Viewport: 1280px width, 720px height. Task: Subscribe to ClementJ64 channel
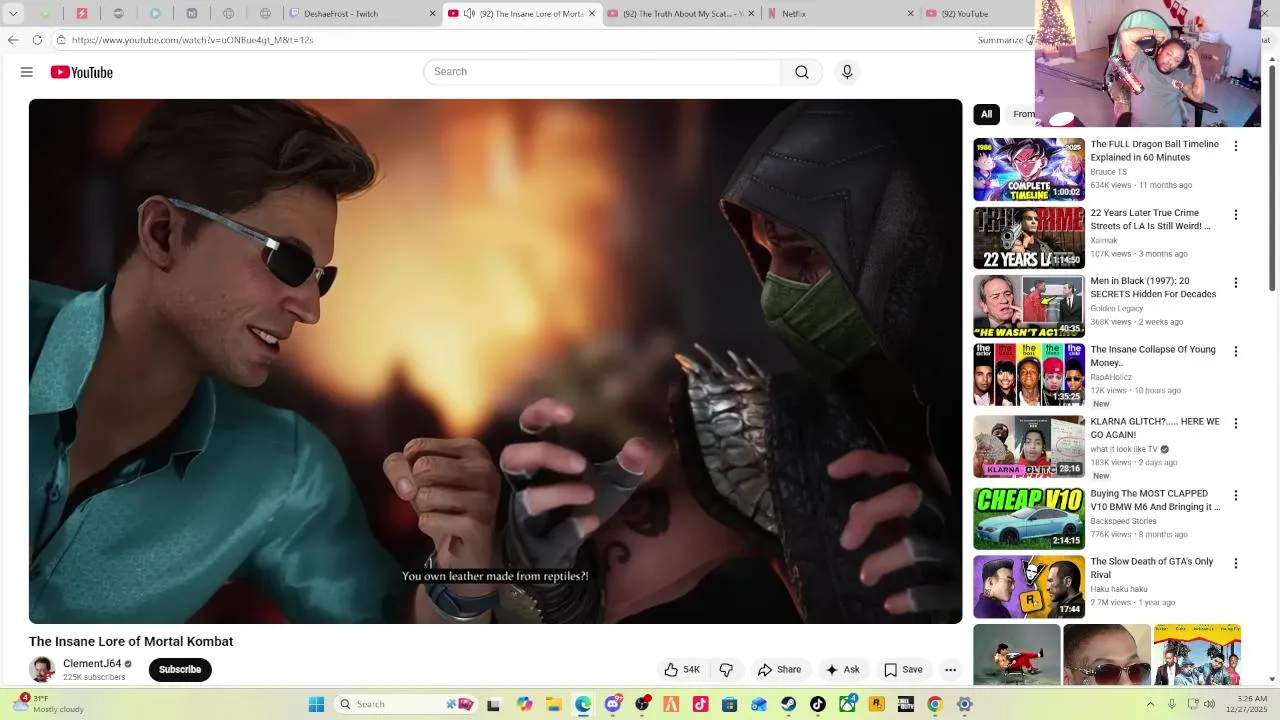click(180, 670)
